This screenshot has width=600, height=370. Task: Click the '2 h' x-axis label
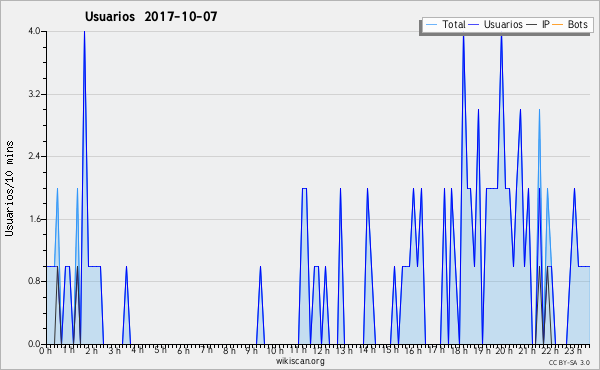click(91, 350)
